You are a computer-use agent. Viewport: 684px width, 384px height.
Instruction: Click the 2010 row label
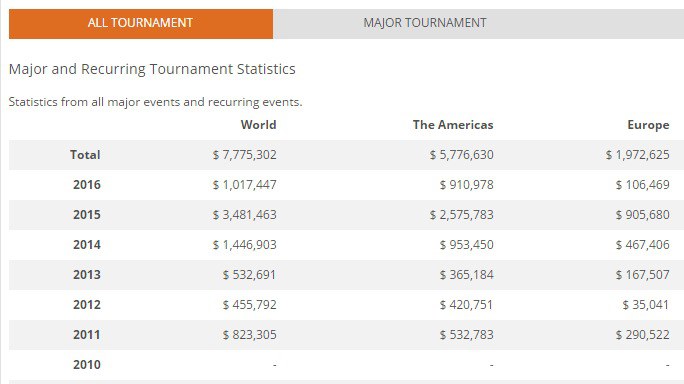[x=87, y=365]
